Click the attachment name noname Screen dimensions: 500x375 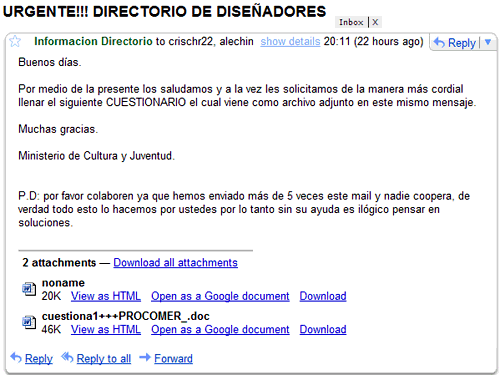tap(63, 283)
